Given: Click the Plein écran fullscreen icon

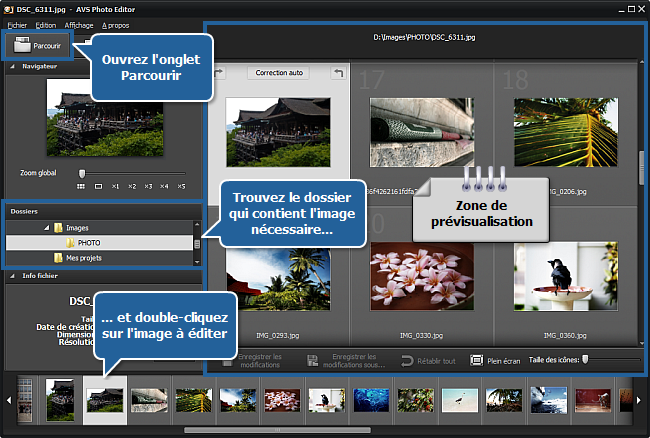Looking at the screenshot, I should tap(477, 359).
